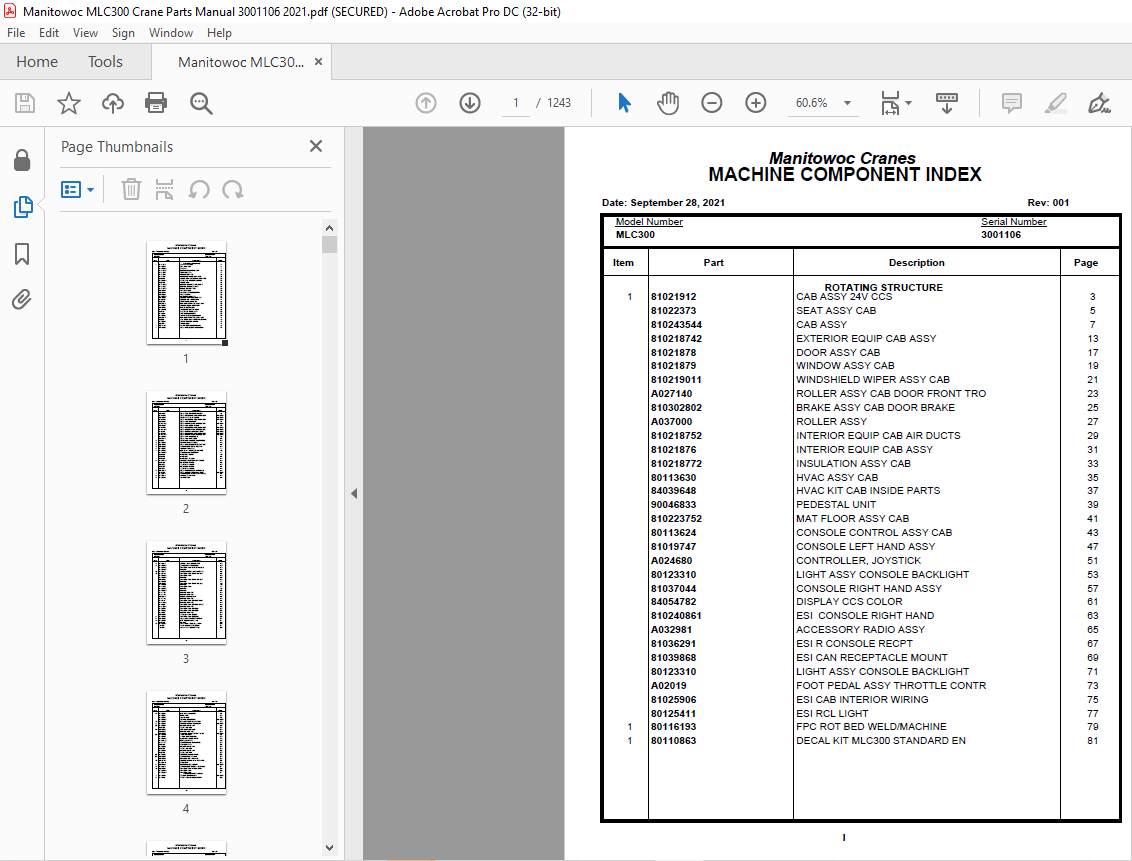
Task: Click the ROTATING STRUCTURE heading
Action: pyautogui.click(x=884, y=287)
